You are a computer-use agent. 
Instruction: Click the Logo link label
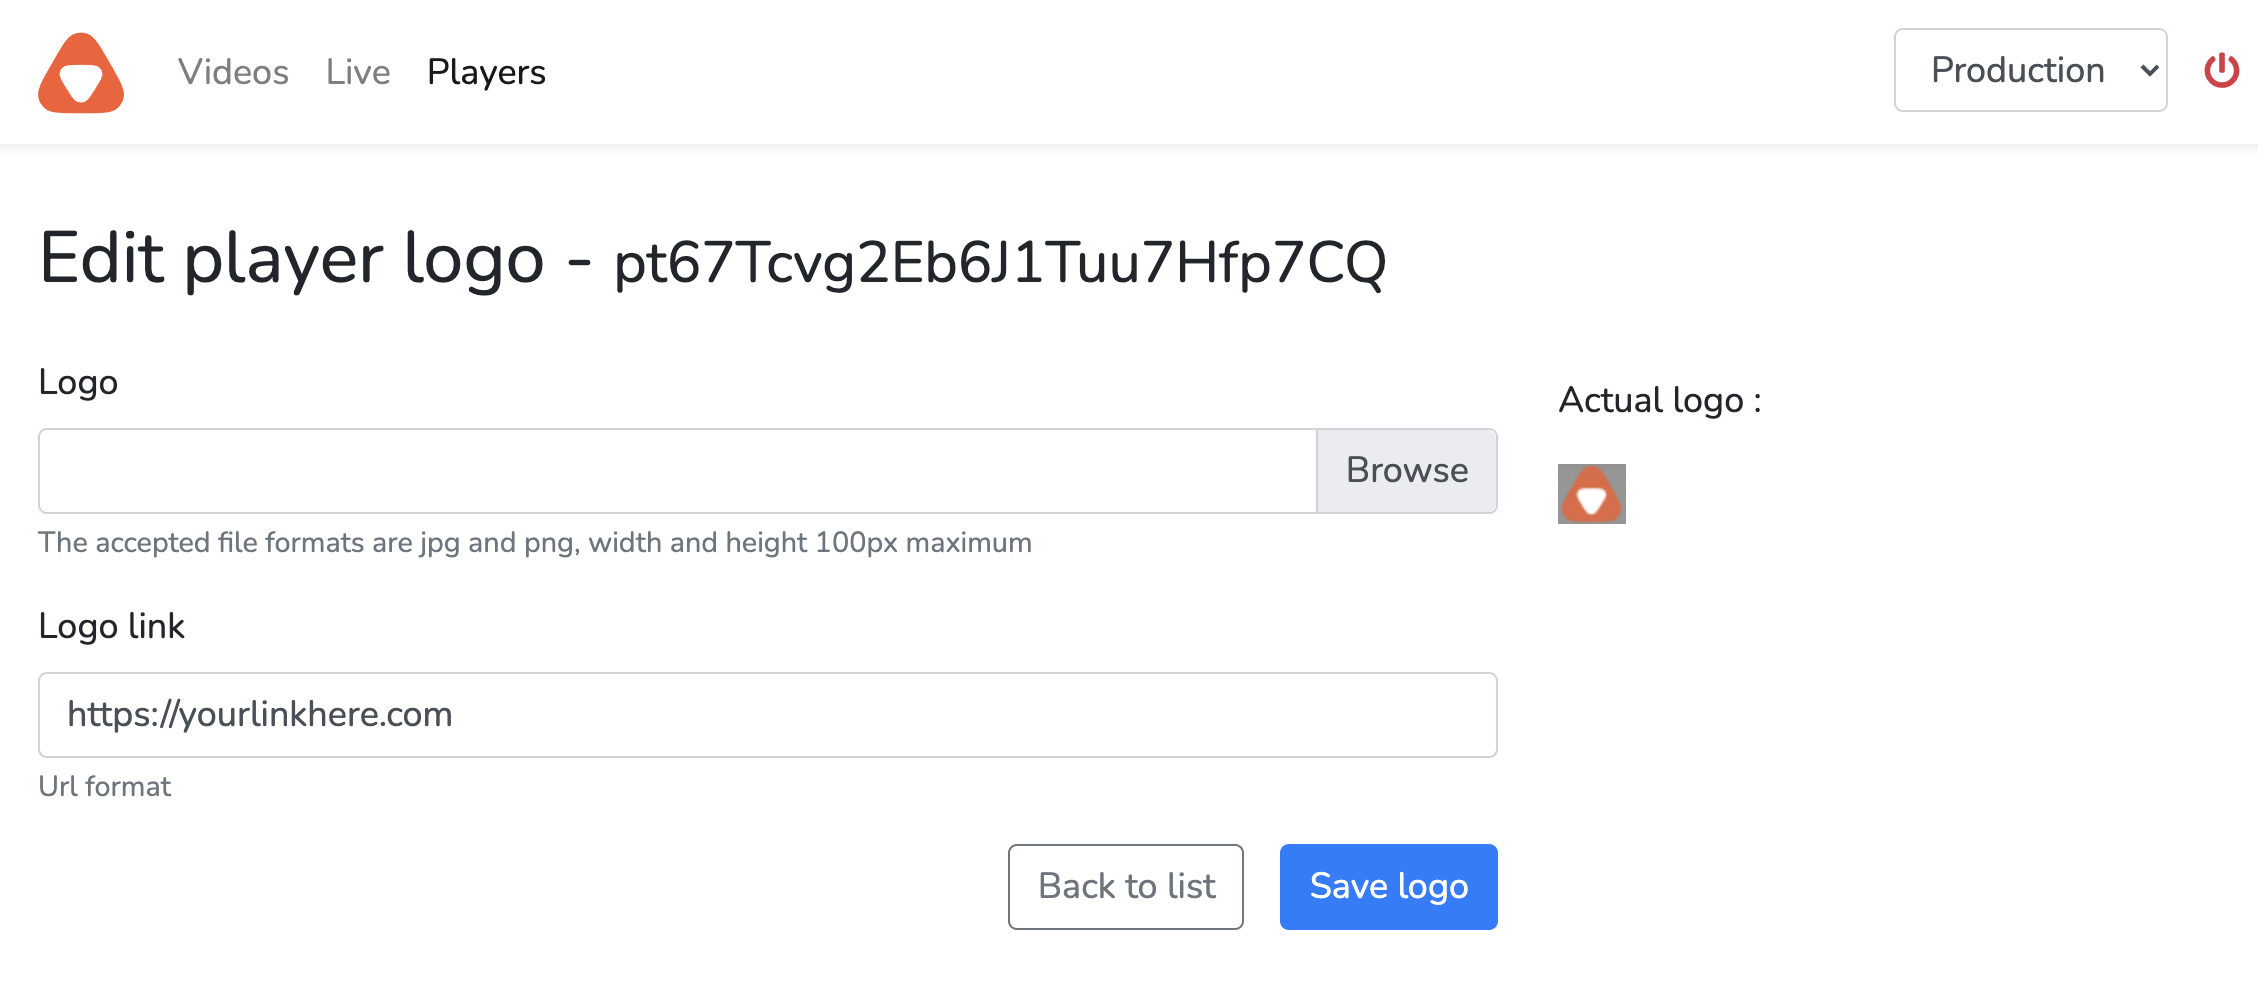click(x=111, y=626)
